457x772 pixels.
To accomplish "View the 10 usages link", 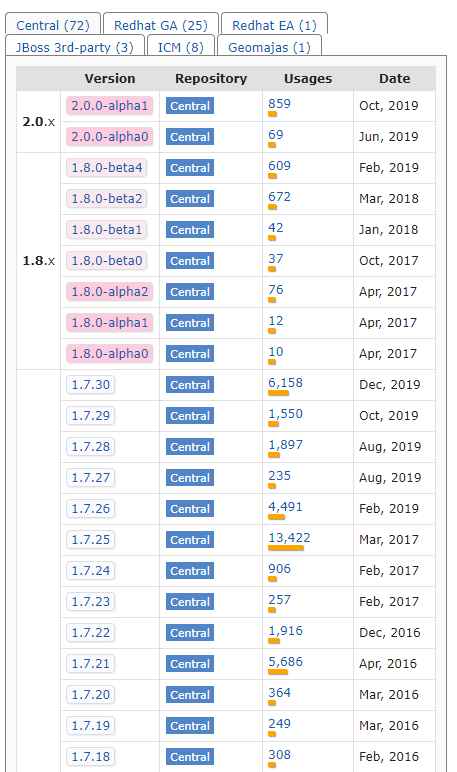I will tap(276, 352).
